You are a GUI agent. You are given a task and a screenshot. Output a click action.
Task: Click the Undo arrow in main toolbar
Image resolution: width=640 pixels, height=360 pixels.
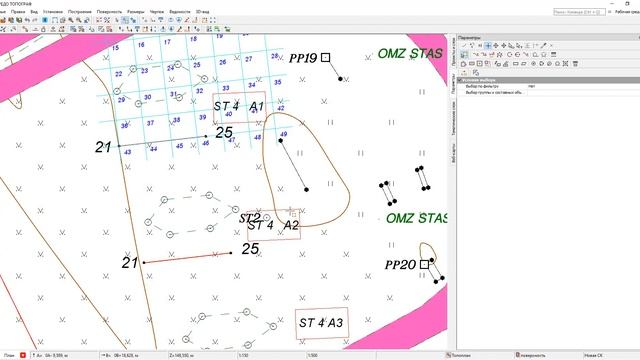point(27,20)
